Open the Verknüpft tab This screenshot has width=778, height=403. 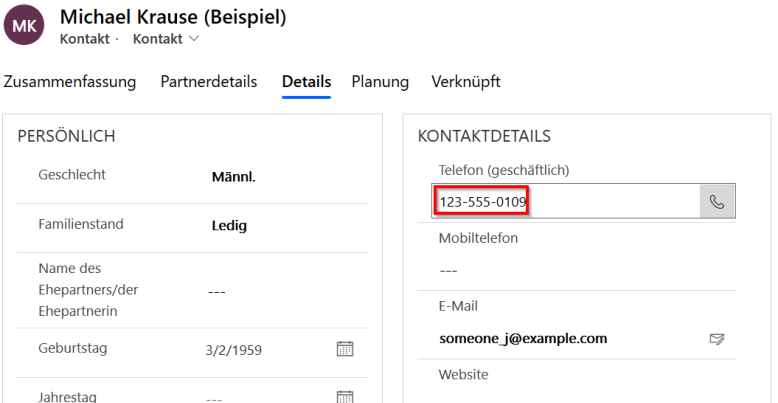466,82
